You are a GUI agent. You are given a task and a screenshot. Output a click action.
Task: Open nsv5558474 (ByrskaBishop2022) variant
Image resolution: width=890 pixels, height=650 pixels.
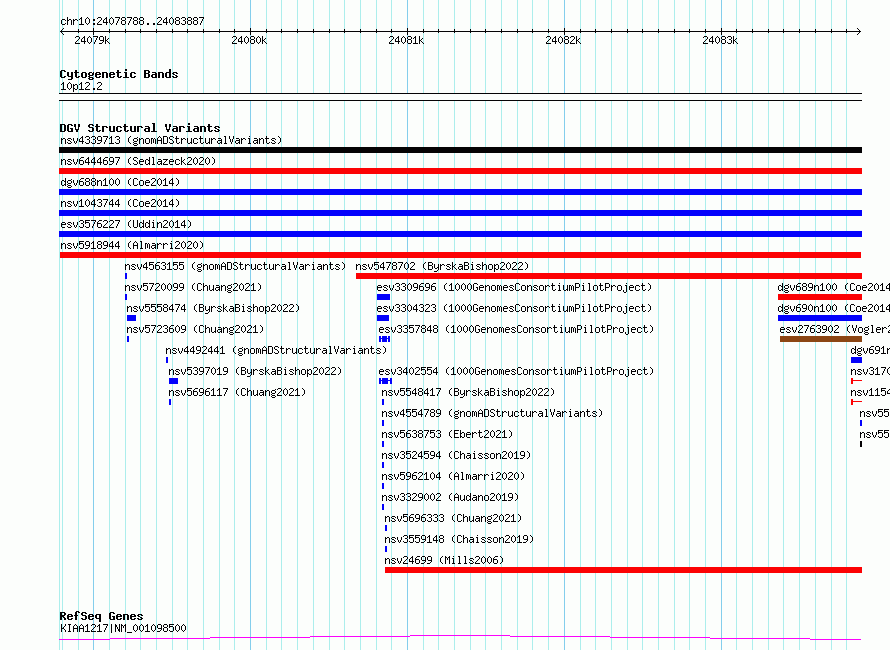pyautogui.click(x=213, y=308)
